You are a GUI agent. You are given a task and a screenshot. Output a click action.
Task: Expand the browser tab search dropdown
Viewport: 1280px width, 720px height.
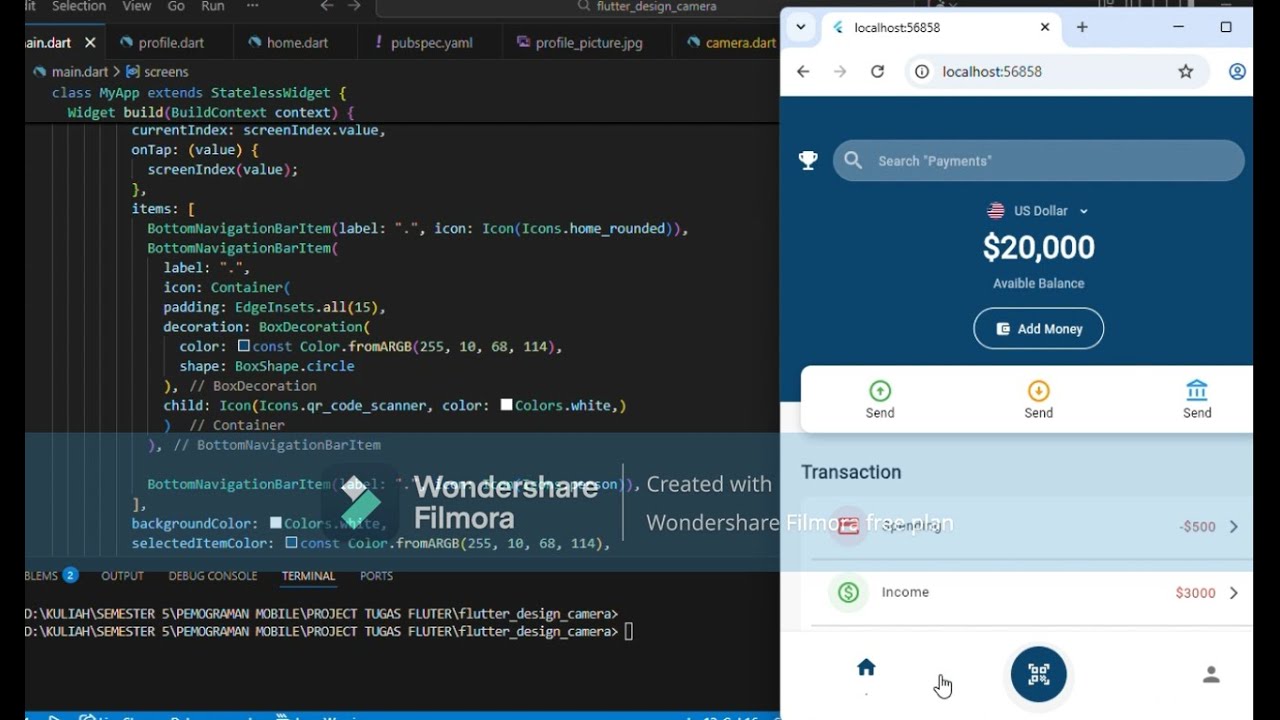tap(800, 27)
